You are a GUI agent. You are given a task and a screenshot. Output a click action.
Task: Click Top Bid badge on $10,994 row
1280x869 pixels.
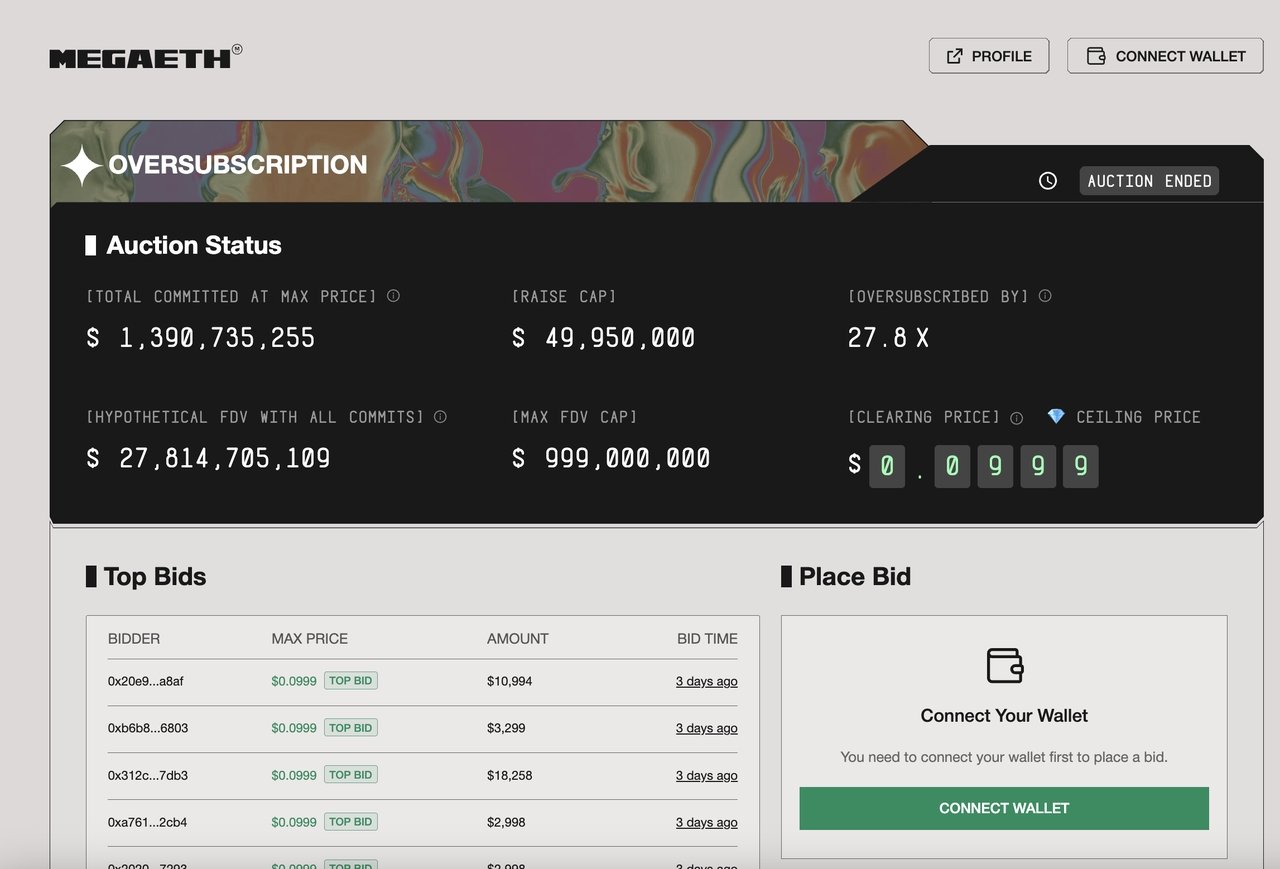(x=350, y=681)
